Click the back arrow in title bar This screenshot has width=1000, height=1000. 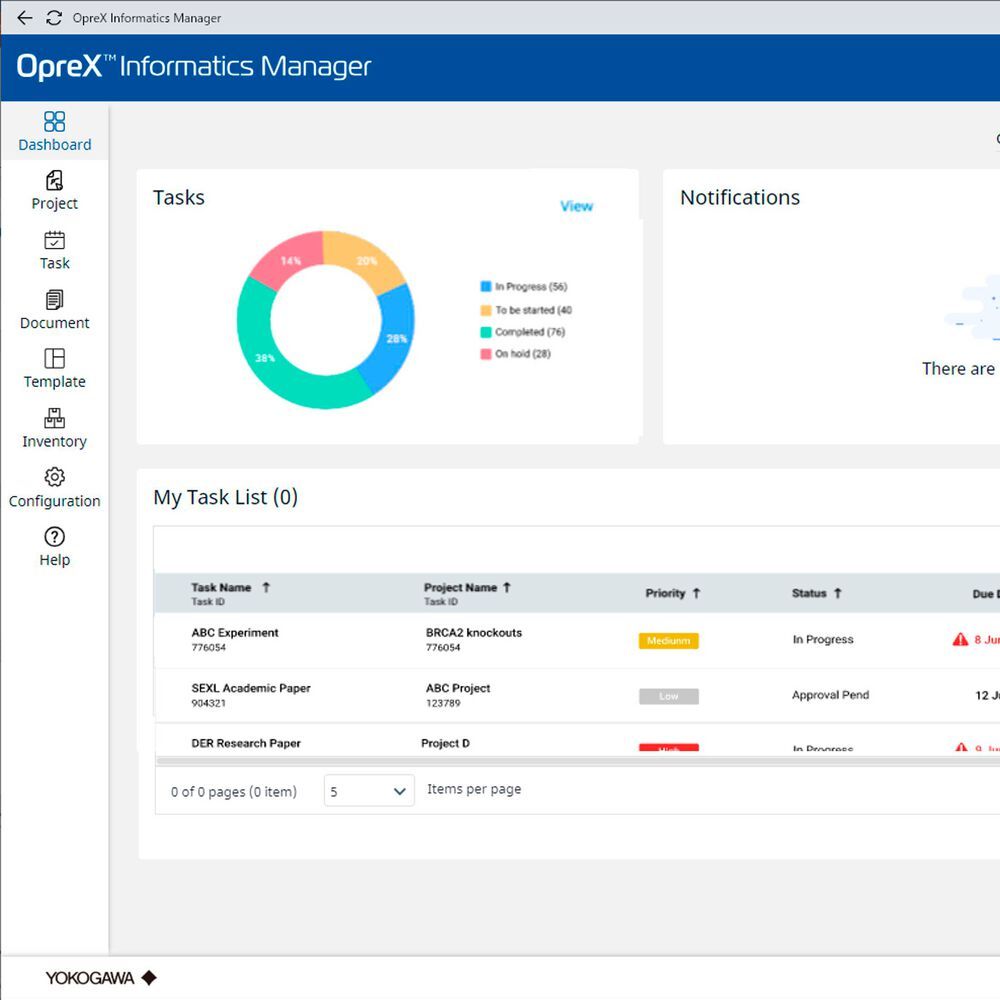pos(25,18)
